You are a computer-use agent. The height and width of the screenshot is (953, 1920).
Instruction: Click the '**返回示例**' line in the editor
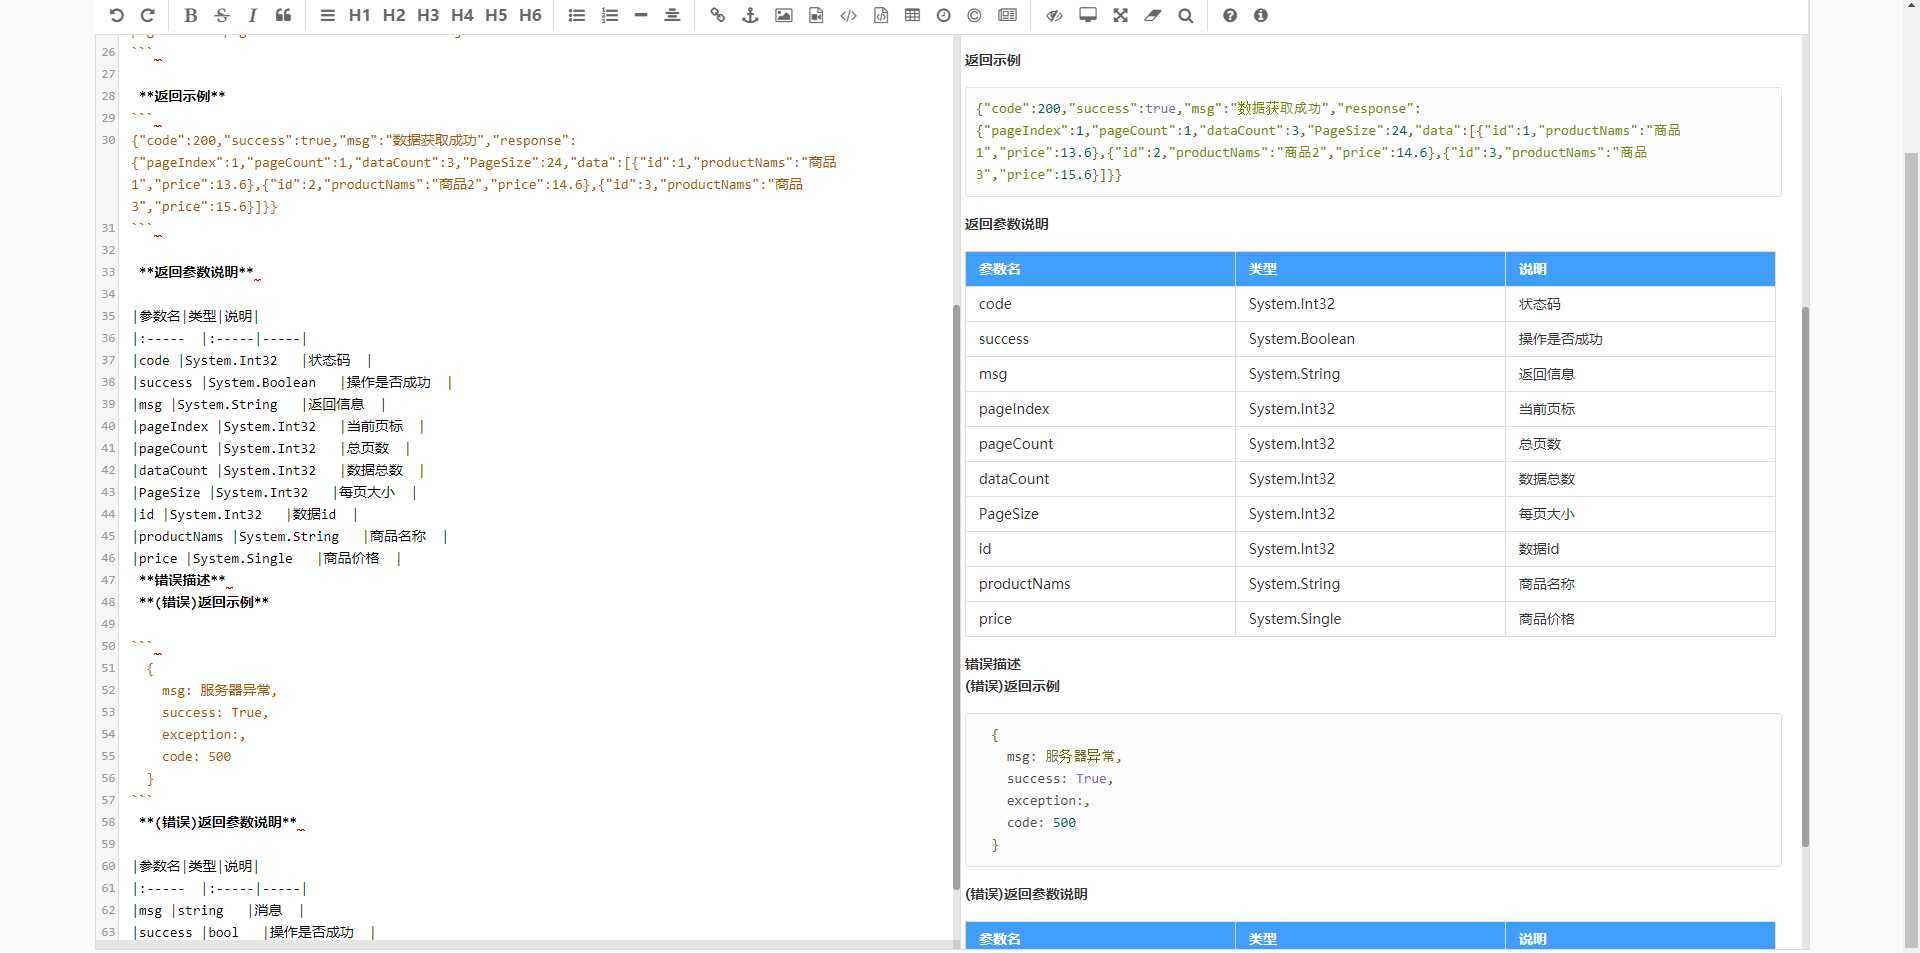[182, 96]
